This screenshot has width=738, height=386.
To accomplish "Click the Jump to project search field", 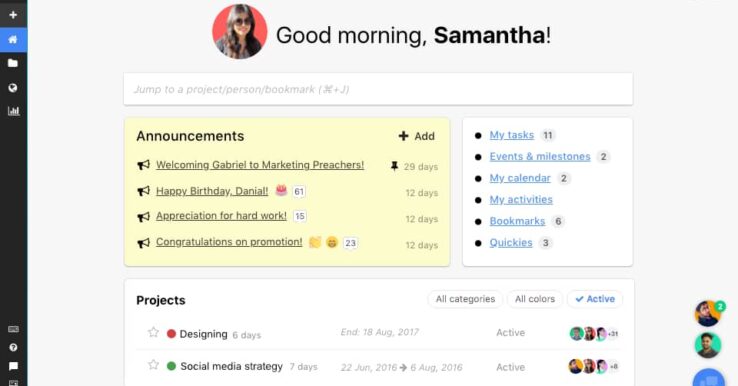I will [378, 89].
